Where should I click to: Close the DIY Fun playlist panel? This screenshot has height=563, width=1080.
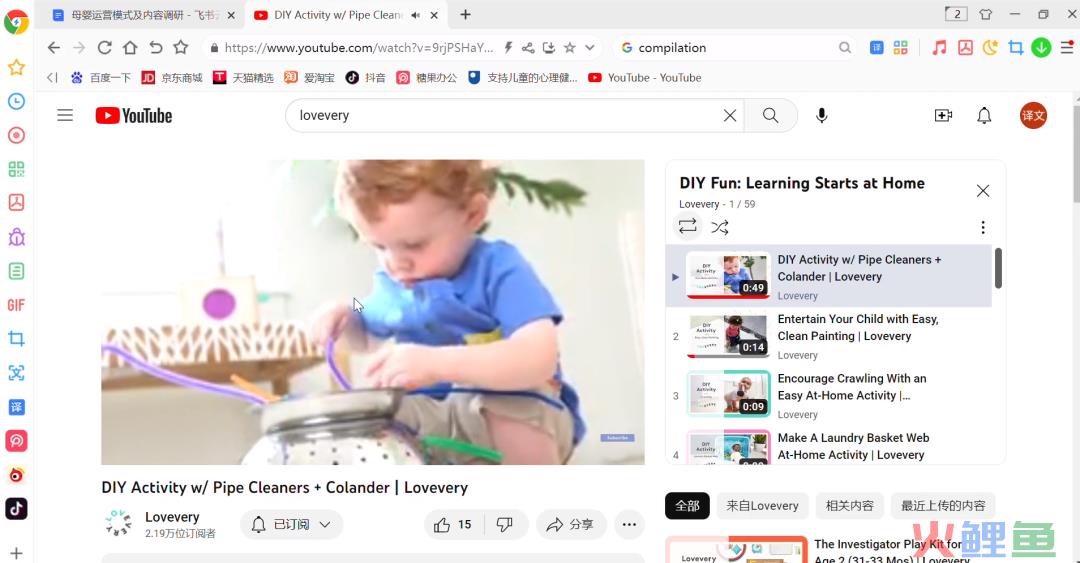[x=983, y=191]
